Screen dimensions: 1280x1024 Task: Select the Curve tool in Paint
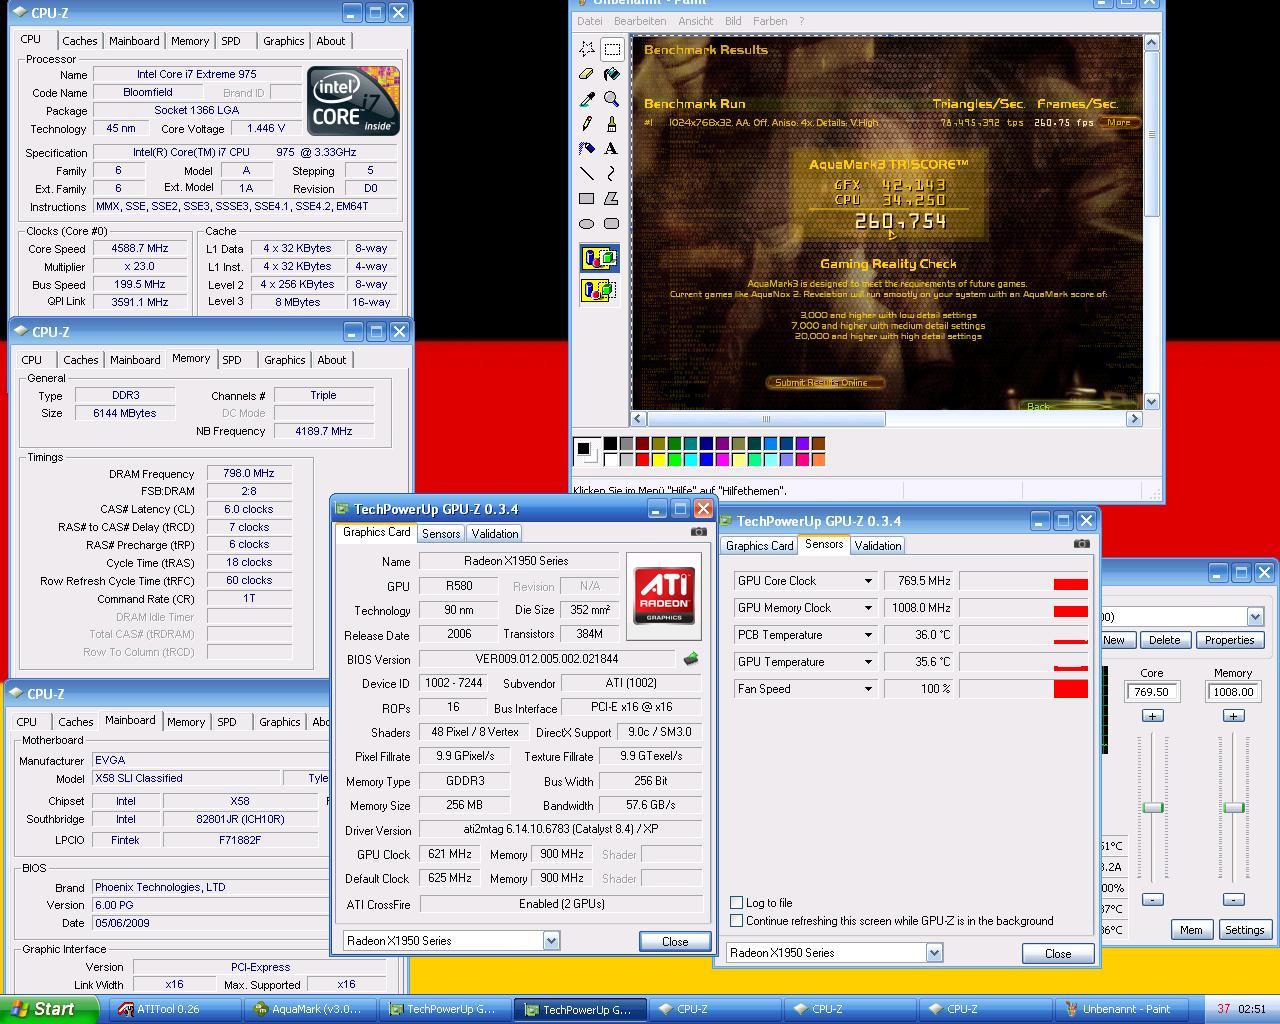[x=612, y=174]
